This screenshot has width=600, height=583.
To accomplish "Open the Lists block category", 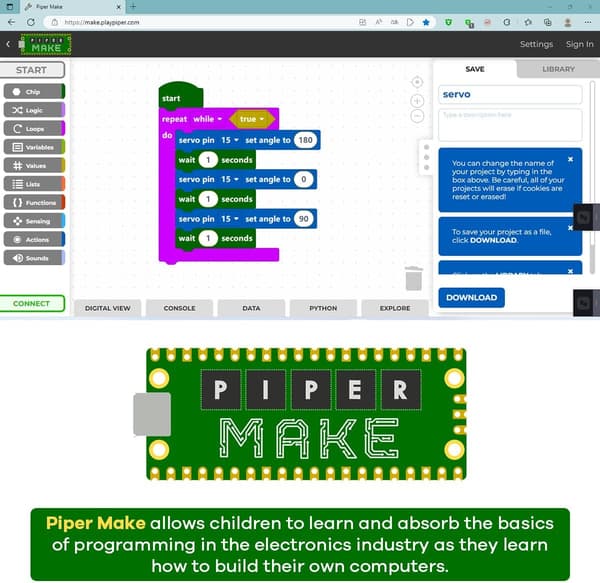I will (34, 184).
